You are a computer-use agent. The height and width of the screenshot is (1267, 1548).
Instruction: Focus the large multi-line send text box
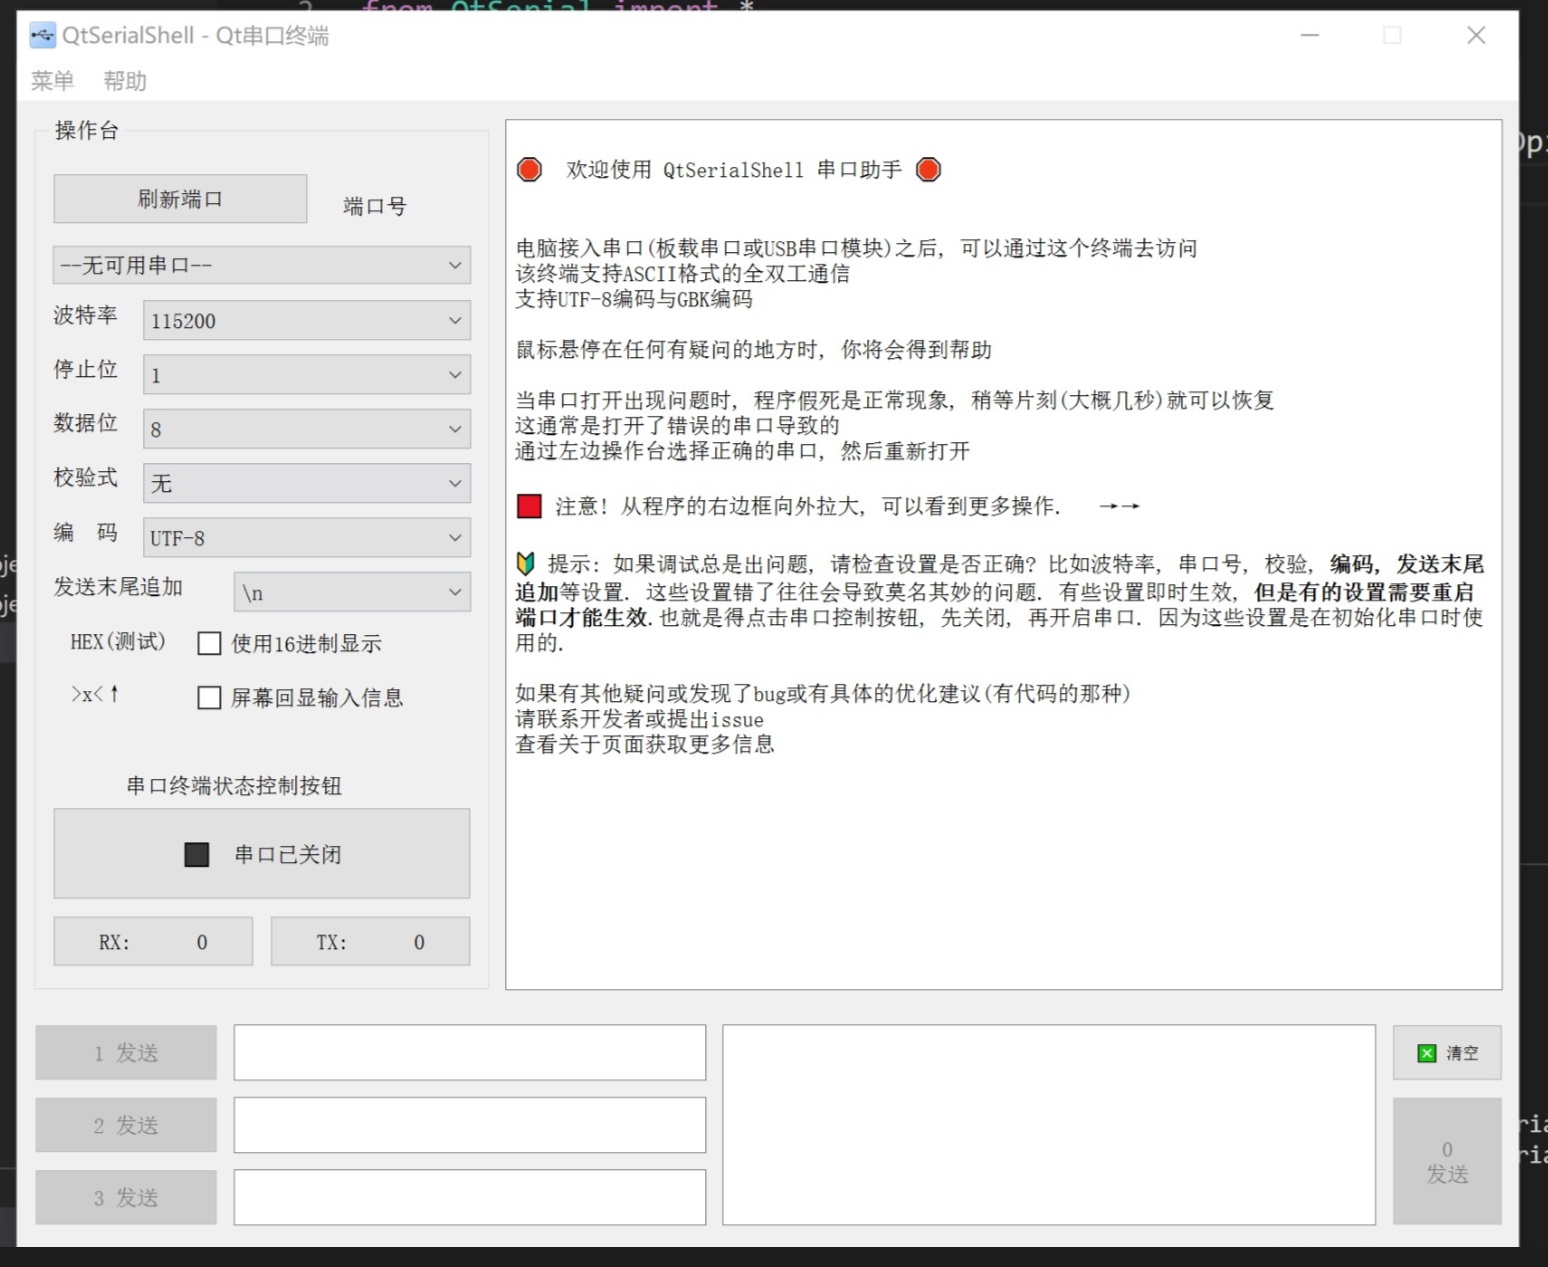coord(1049,1125)
